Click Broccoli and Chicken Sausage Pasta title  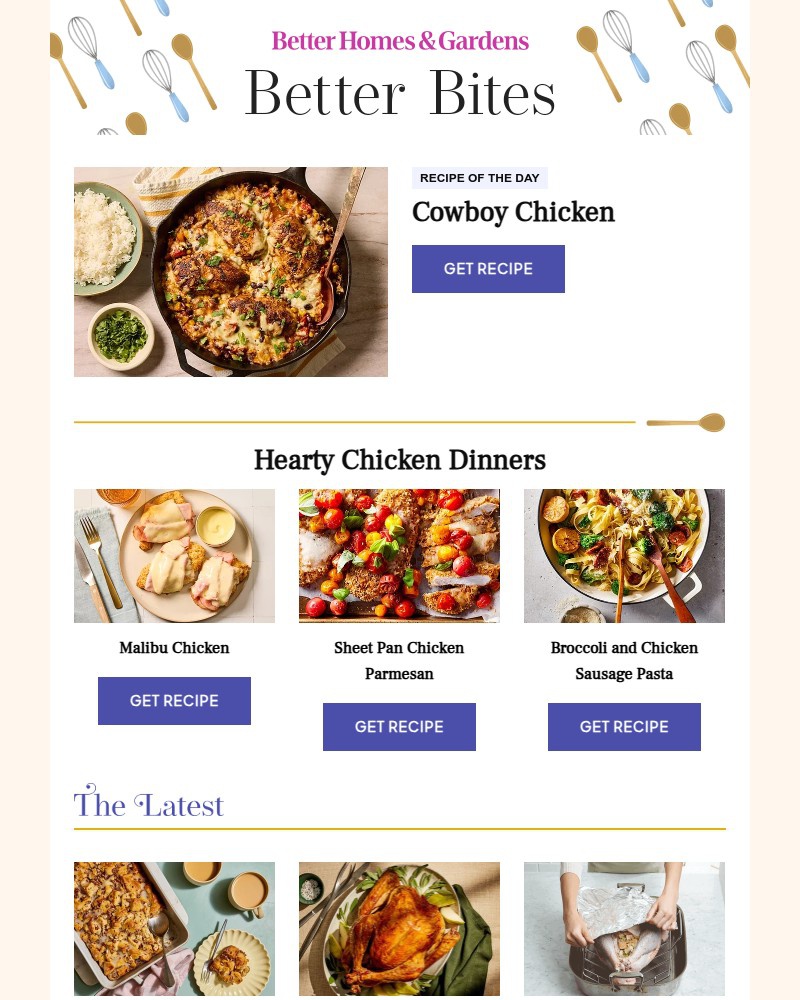pos(625,661)
